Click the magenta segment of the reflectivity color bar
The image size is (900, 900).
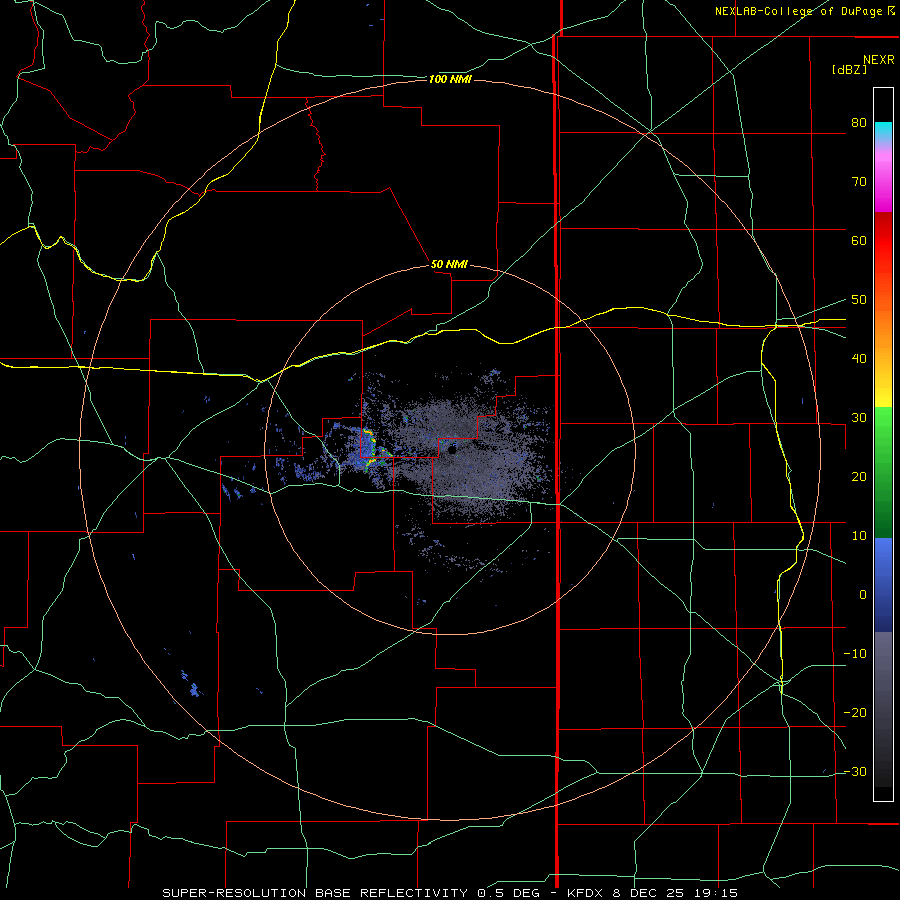tap(883, 181)
